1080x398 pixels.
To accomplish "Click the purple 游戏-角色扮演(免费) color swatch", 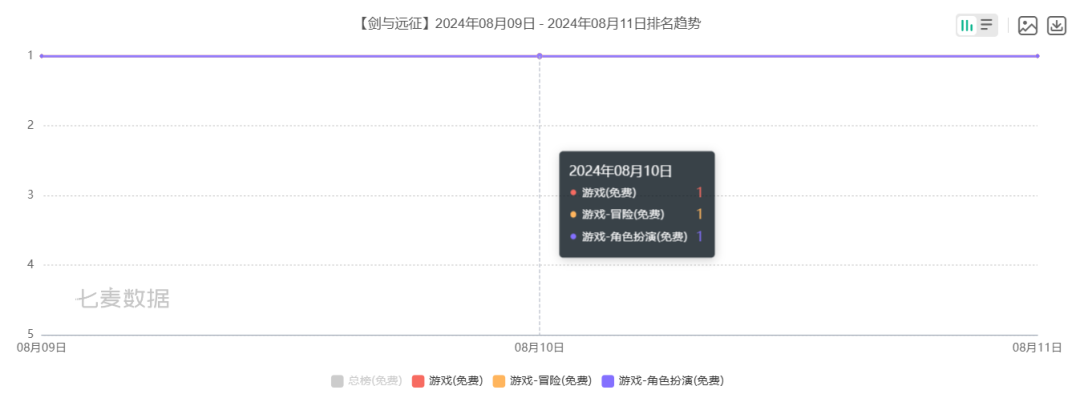I will 608,381.
